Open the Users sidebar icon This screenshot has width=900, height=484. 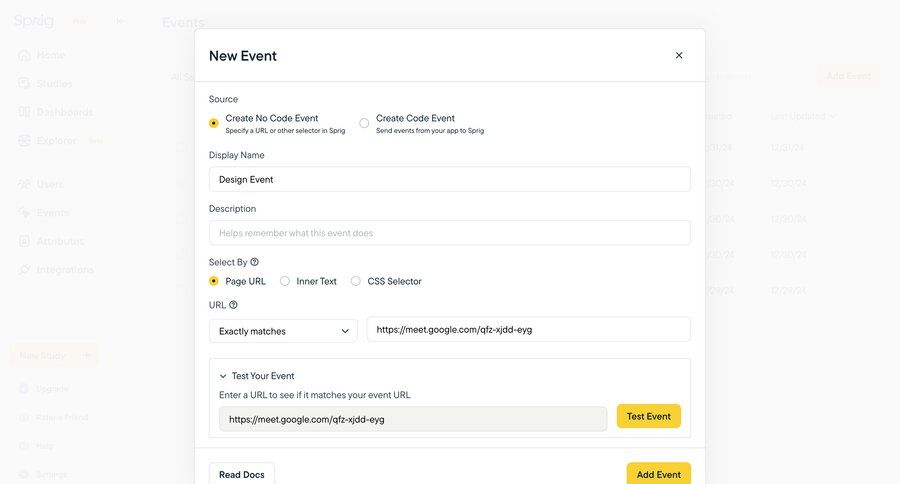tap(24, 184)
